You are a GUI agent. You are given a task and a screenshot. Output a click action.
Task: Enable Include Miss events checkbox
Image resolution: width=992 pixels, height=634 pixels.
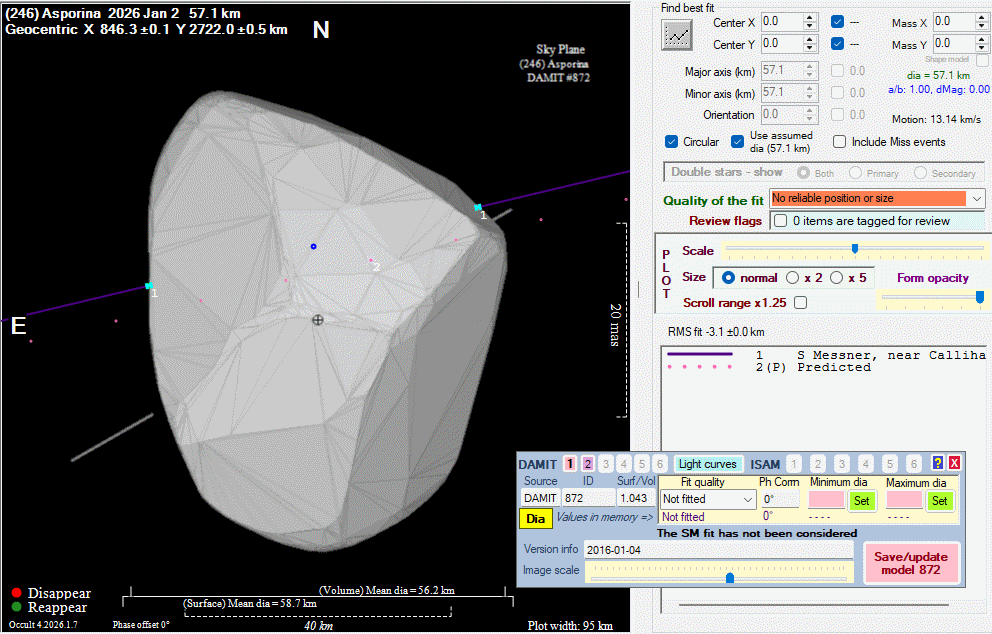pyautogui.click(x=840, y=142)
